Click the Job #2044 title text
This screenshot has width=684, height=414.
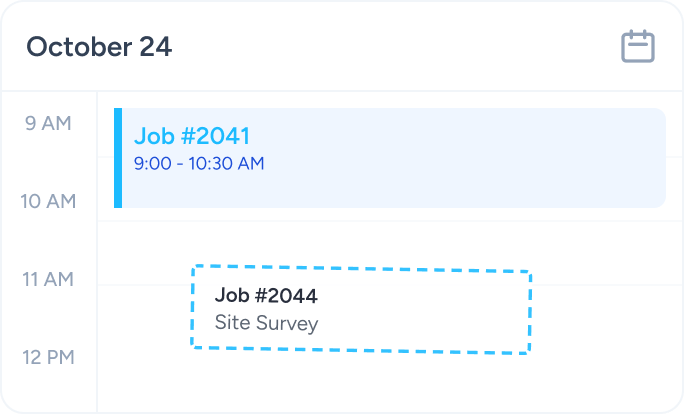[x=265, y=296]
